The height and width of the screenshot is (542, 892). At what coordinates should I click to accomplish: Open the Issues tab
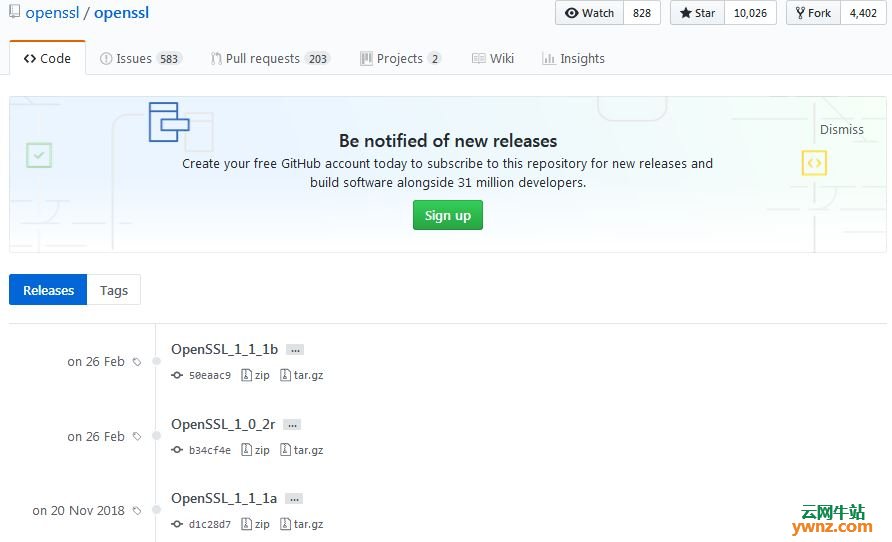click(141, 59)
